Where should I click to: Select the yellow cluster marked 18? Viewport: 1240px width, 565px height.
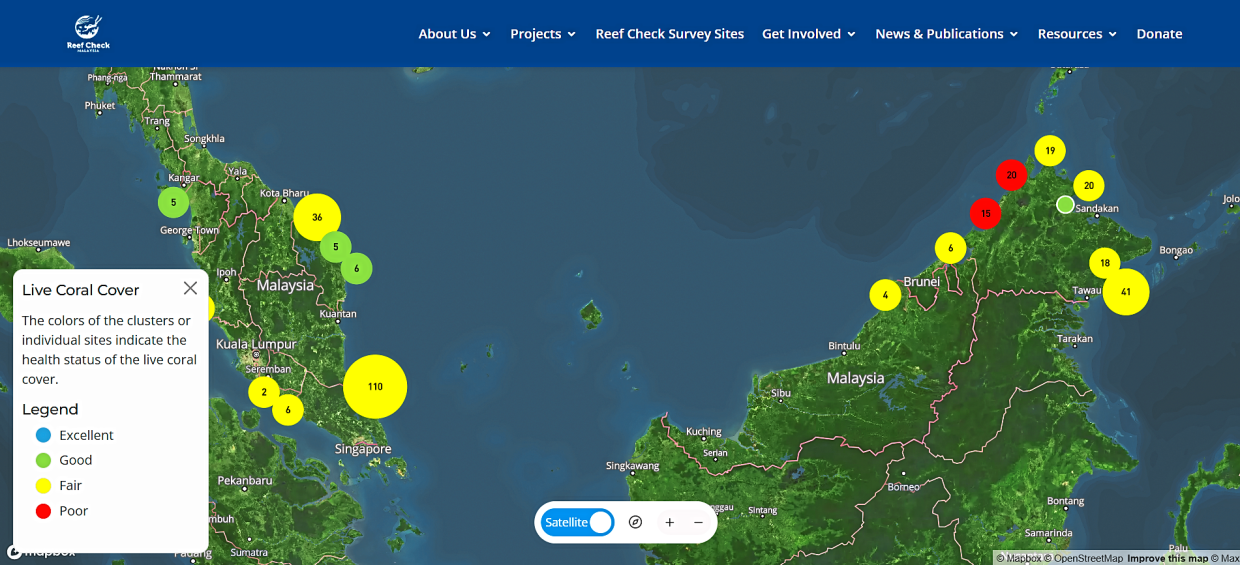(1104, 264)
